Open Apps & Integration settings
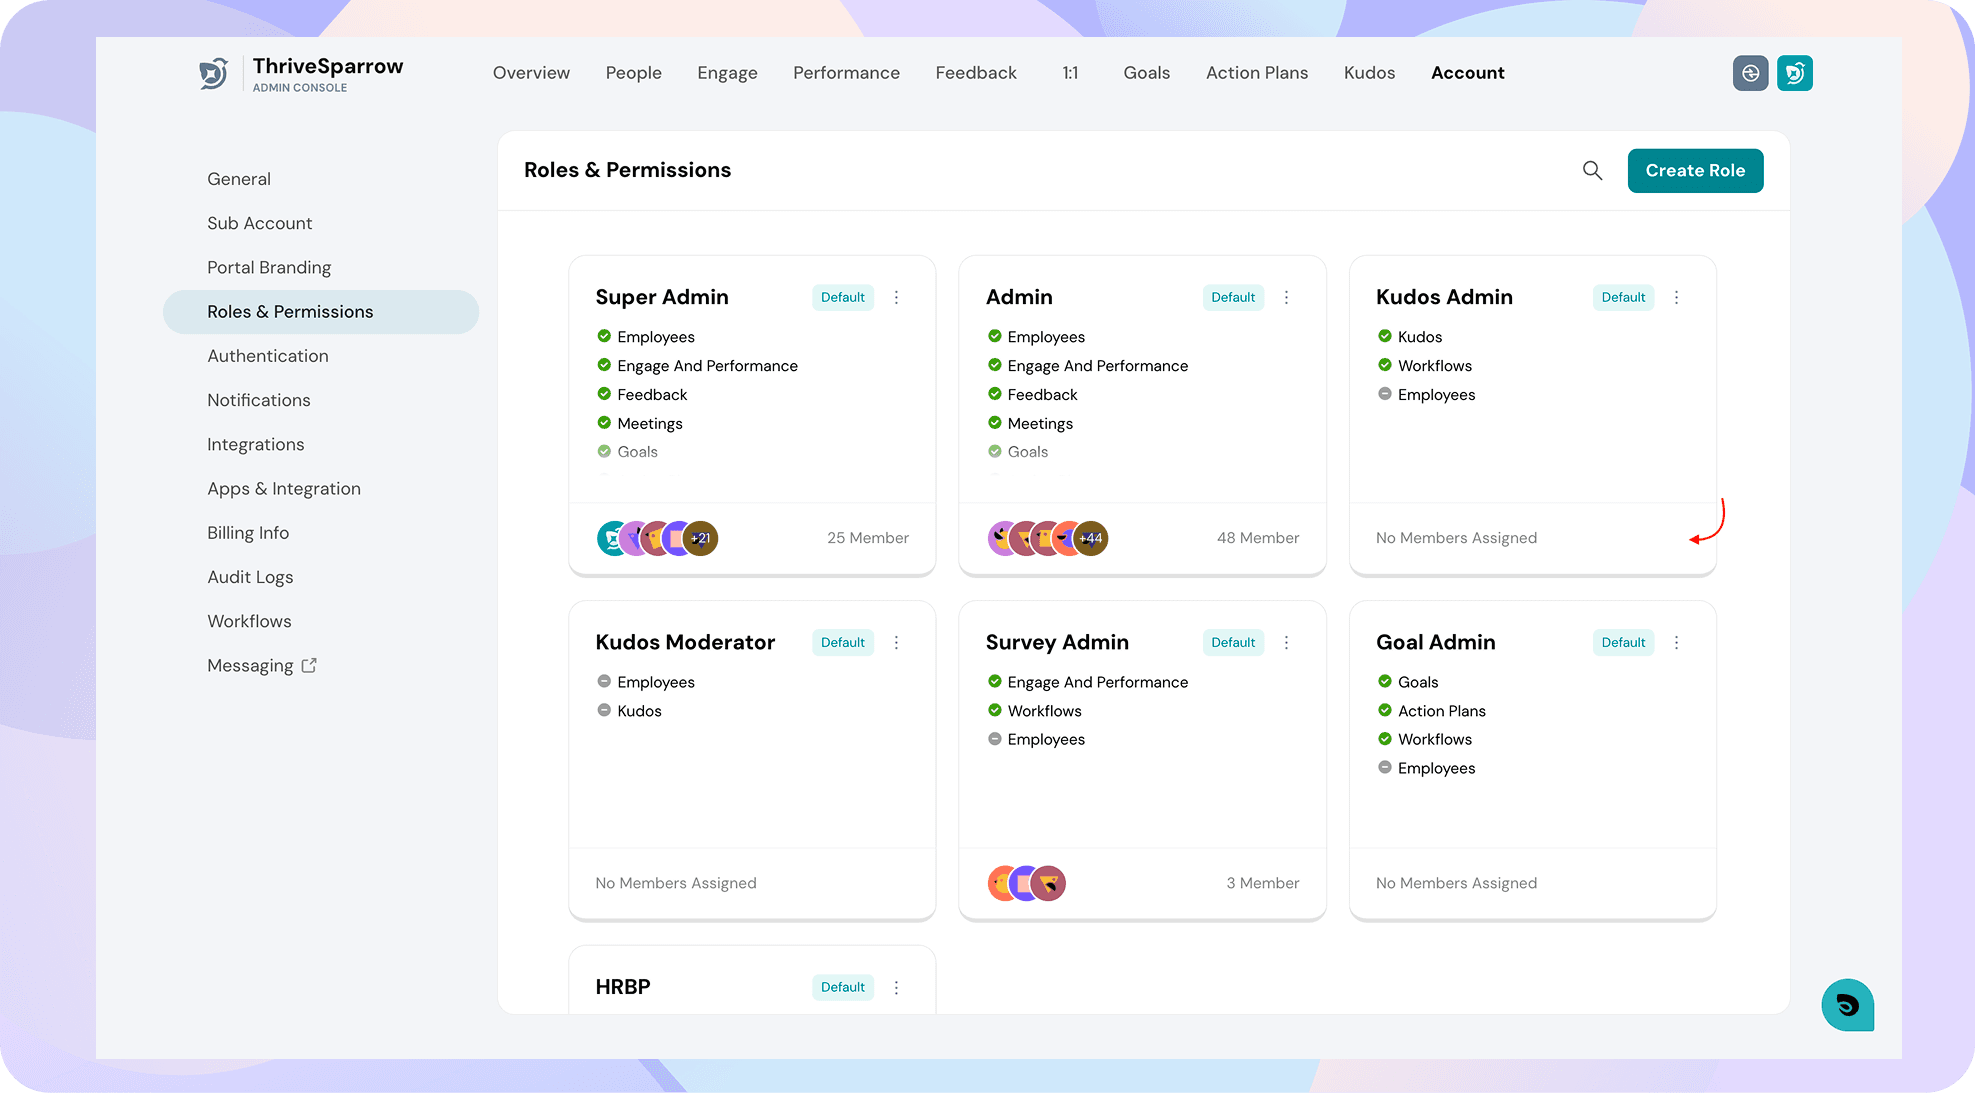1976x1093 pixels. [284, 489]
